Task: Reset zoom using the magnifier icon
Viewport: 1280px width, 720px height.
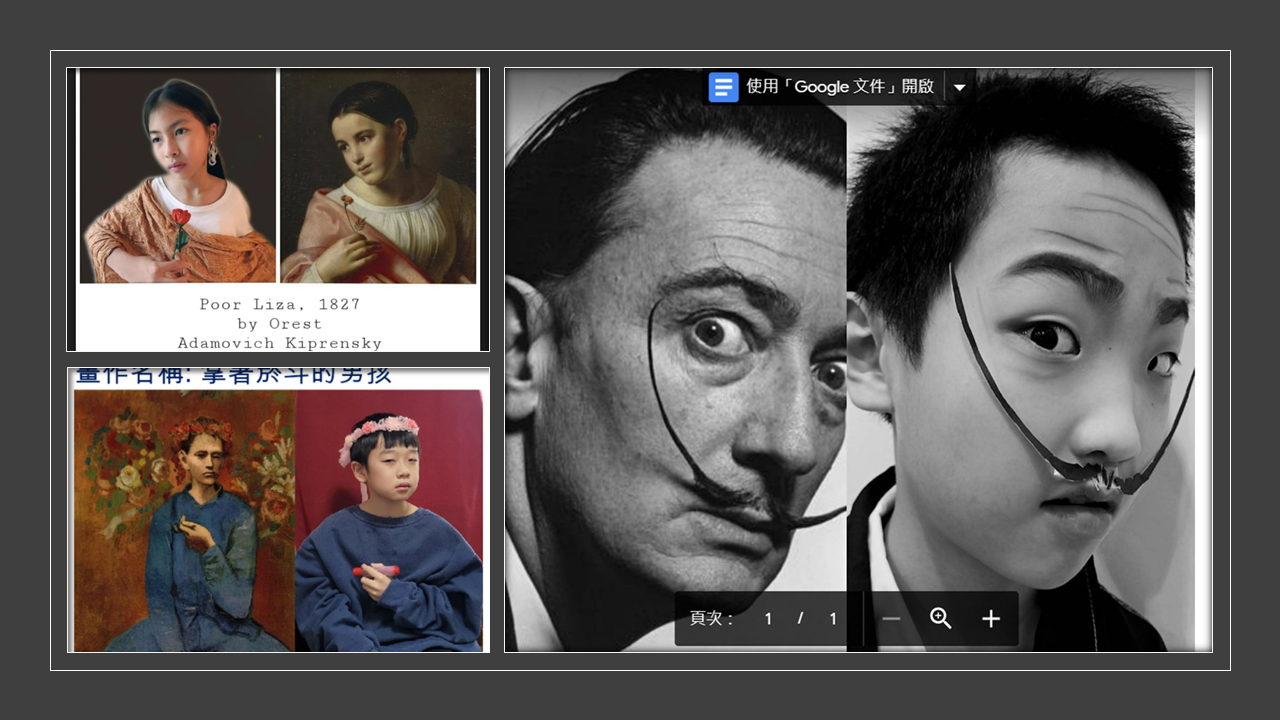Action: click(x=941, y=619)
